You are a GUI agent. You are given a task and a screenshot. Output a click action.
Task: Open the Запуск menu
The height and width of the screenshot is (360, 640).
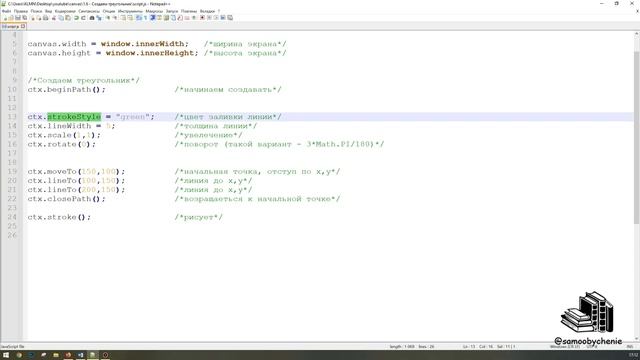pyautogui.click(x=172, y=11)
